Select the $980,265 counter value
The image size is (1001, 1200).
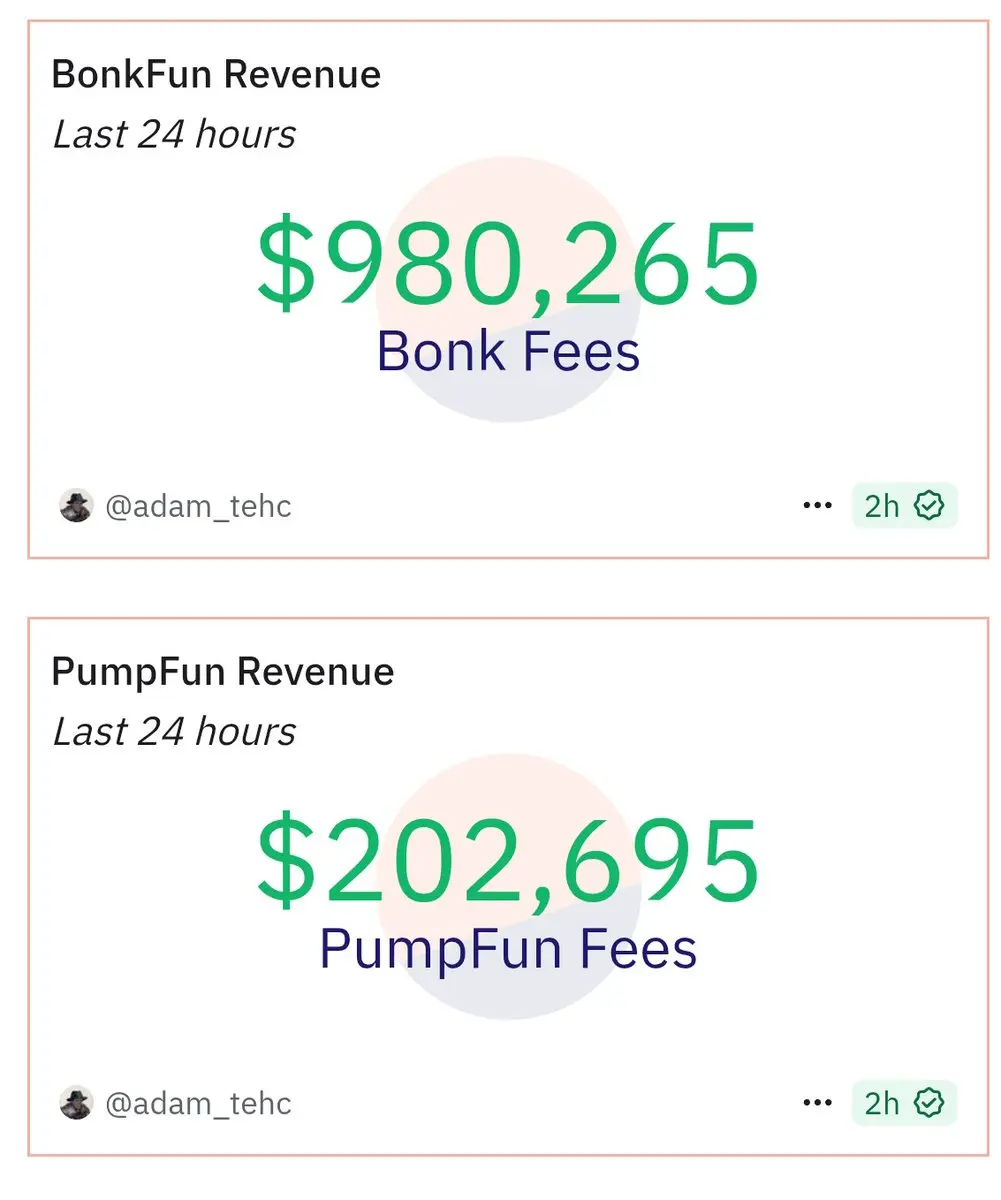point(508,263)
